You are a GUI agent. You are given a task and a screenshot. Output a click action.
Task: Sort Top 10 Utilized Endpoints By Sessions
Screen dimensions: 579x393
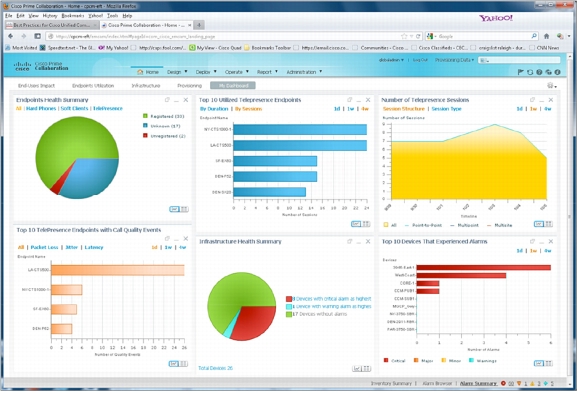point(248,109)
